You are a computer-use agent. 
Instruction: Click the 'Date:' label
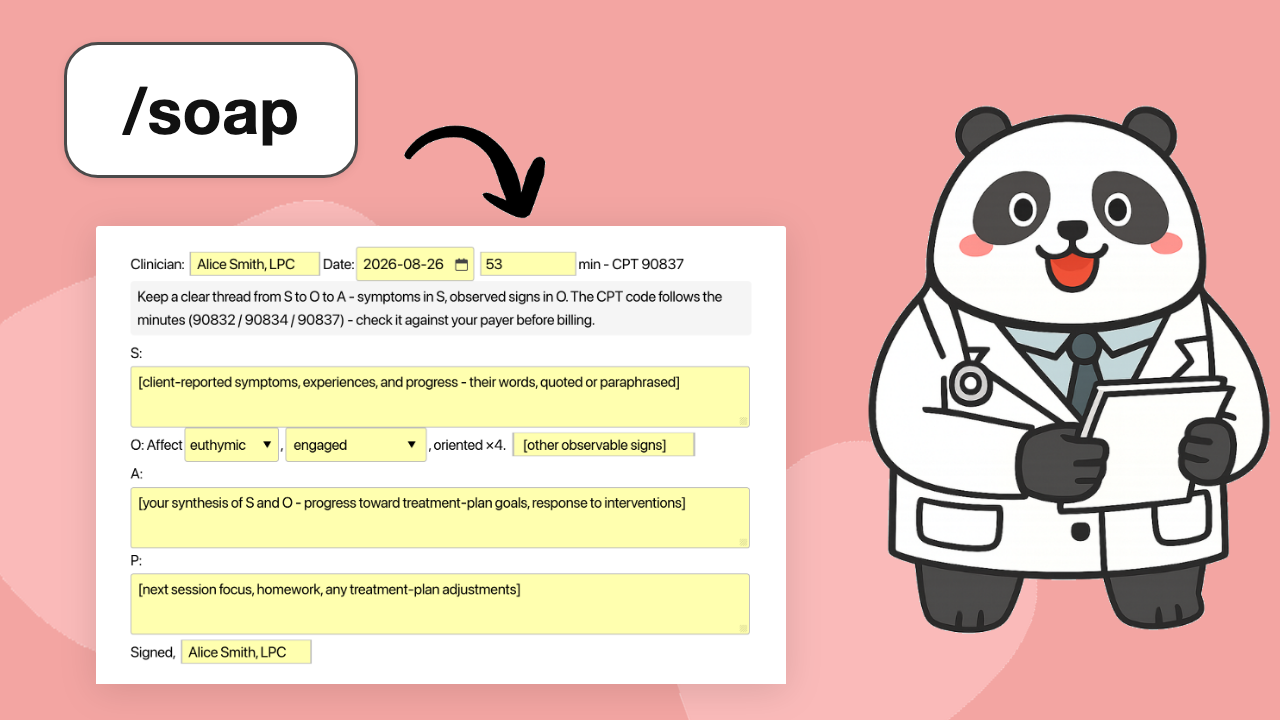point(339,264)
